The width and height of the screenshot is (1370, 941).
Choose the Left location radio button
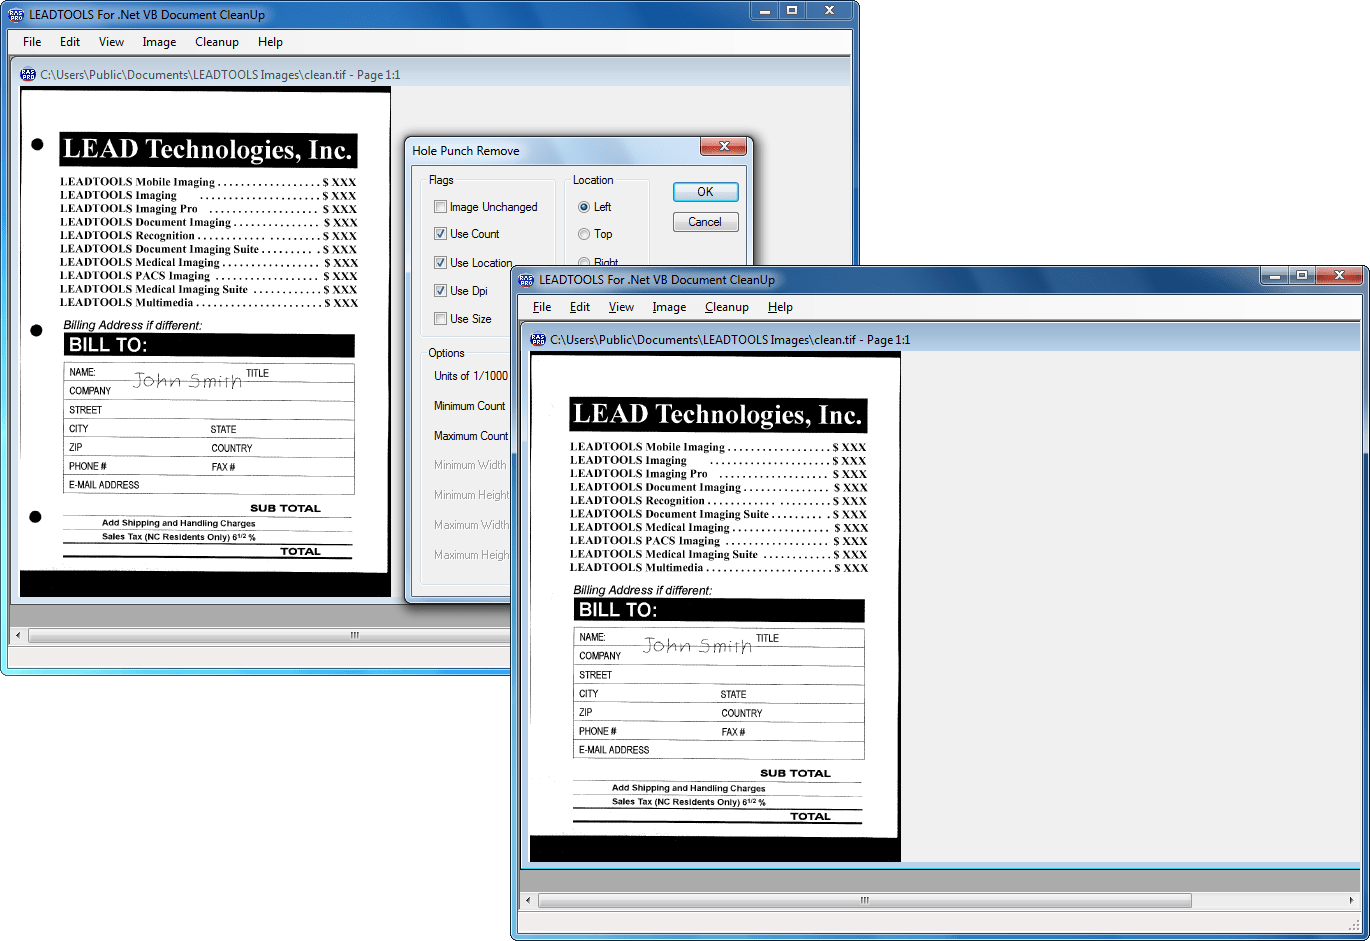[x=584, y=207]
